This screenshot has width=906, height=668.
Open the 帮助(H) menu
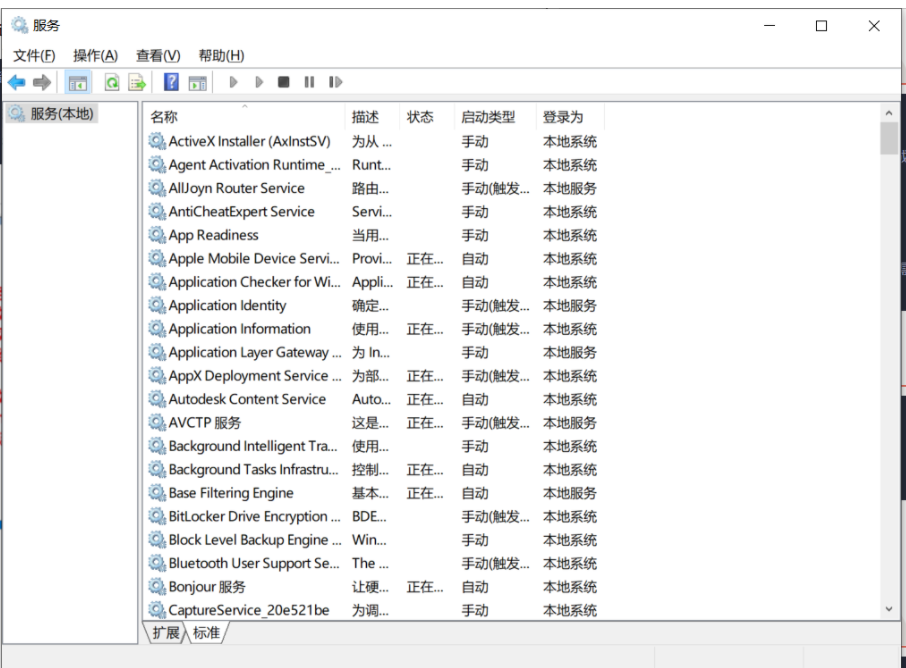click(x=221, y=55)
